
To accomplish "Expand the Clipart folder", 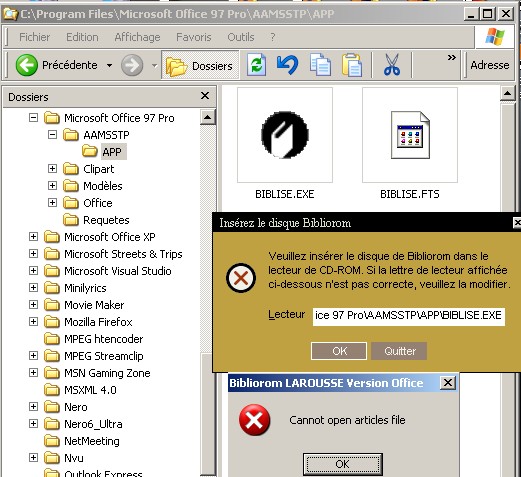I will 52,169.
